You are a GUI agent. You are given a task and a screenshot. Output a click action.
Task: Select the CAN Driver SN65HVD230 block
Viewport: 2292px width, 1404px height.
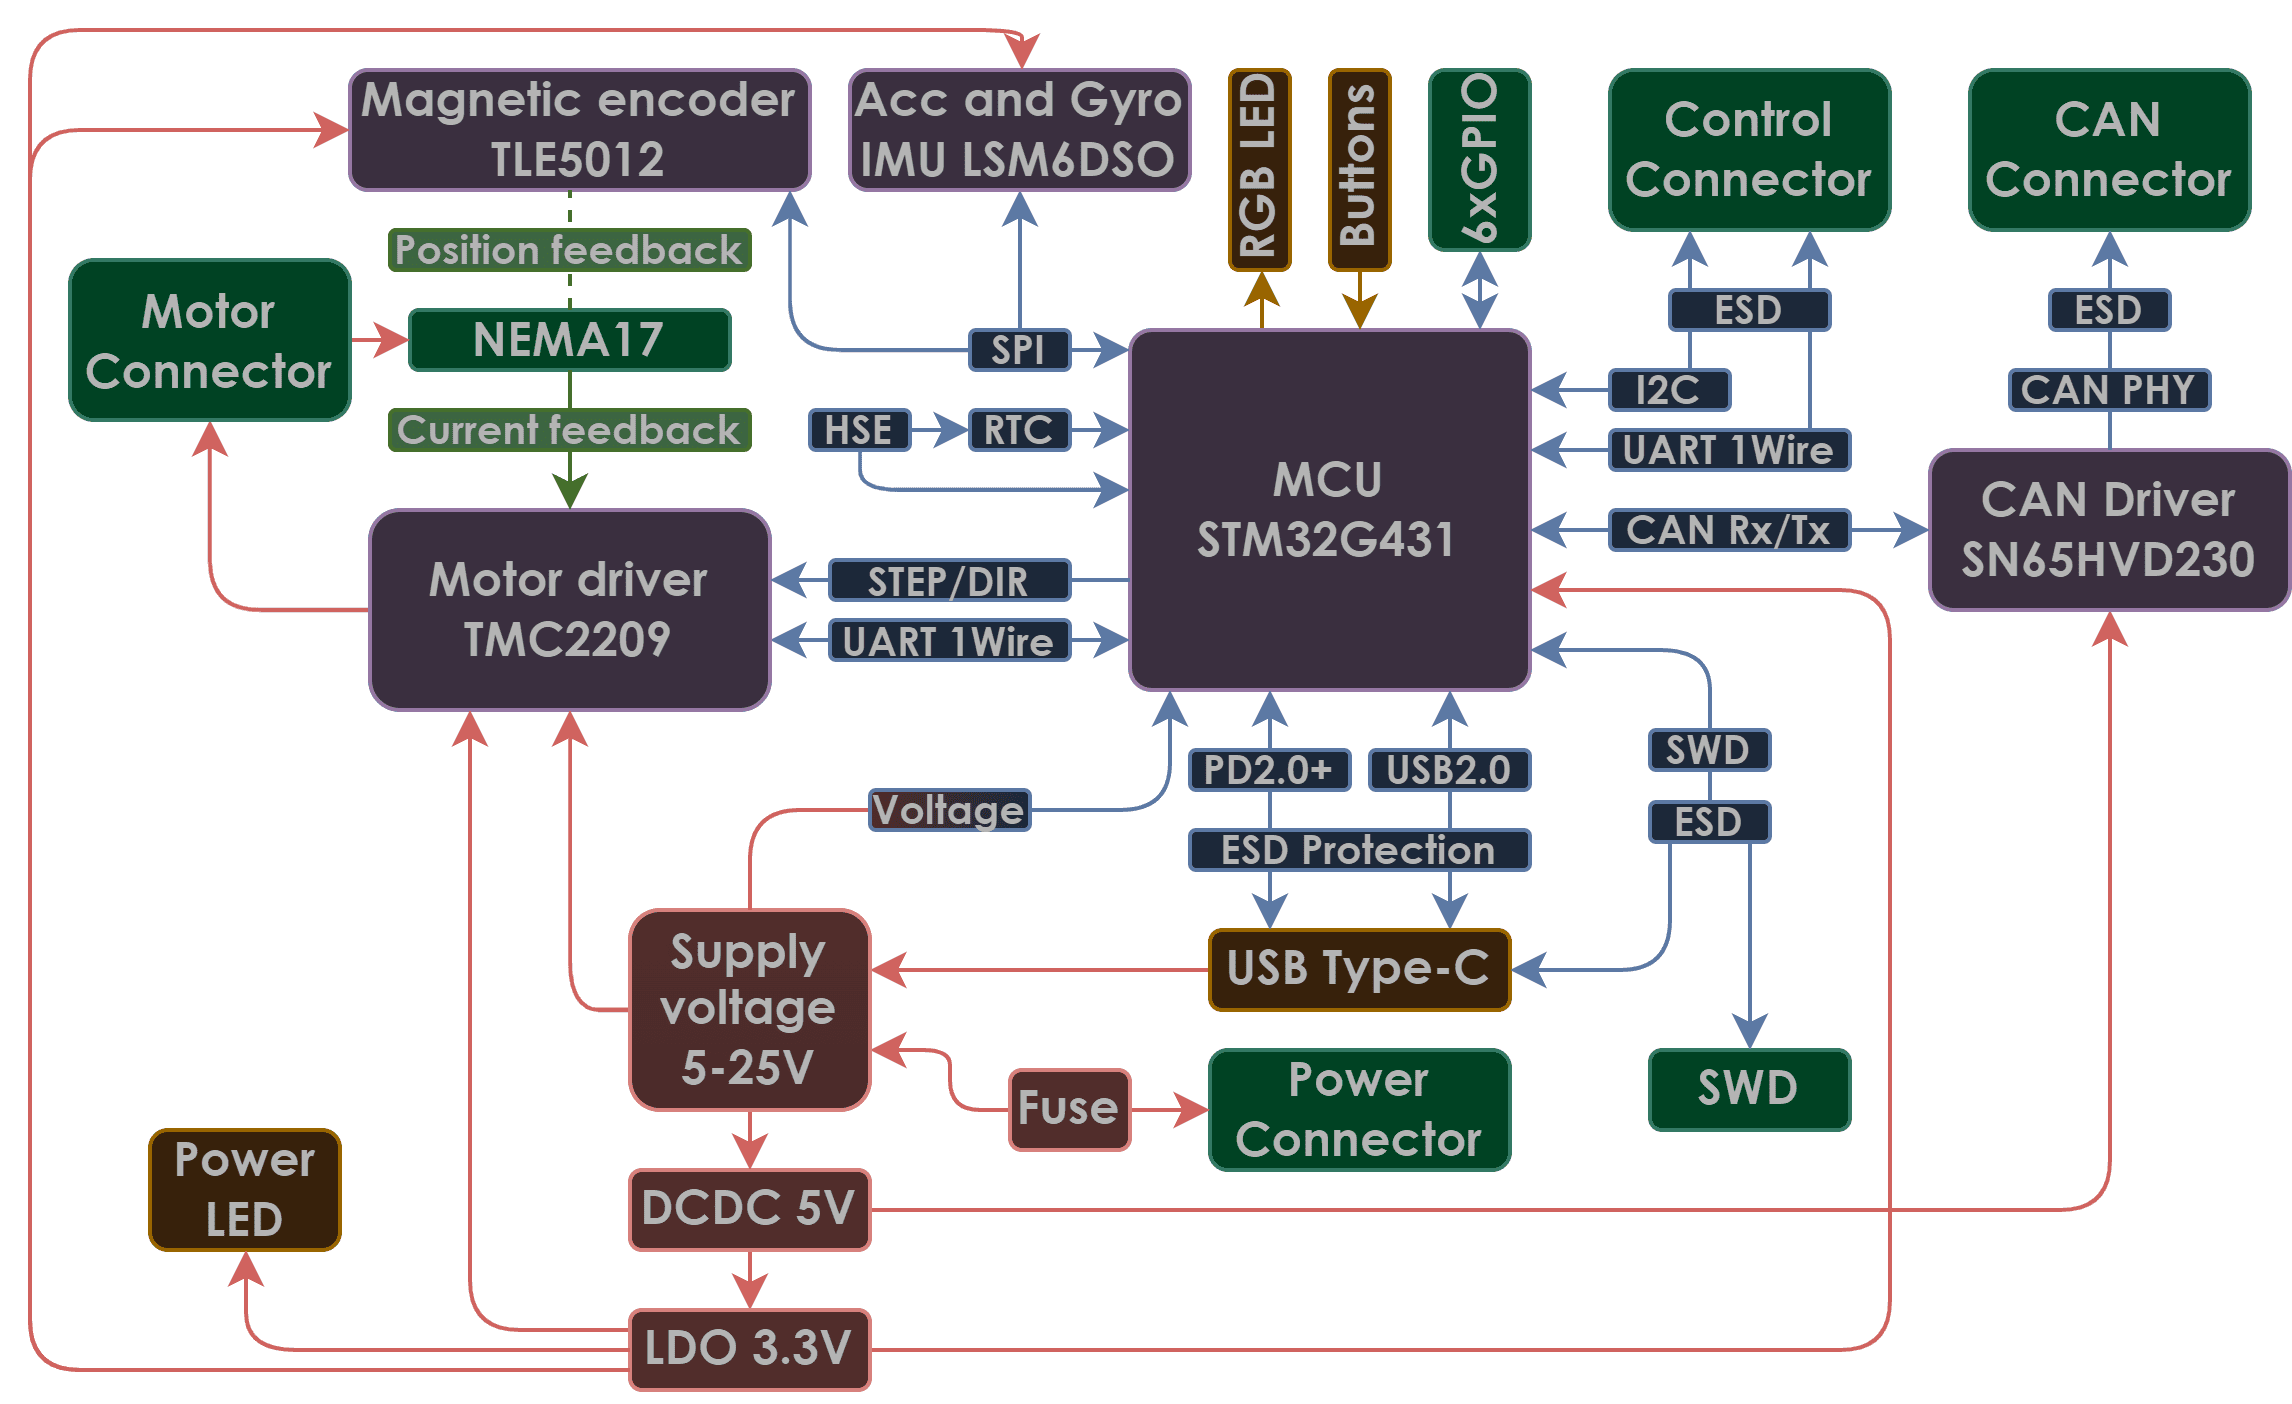pyautogui.click(x=2110, y=530)
